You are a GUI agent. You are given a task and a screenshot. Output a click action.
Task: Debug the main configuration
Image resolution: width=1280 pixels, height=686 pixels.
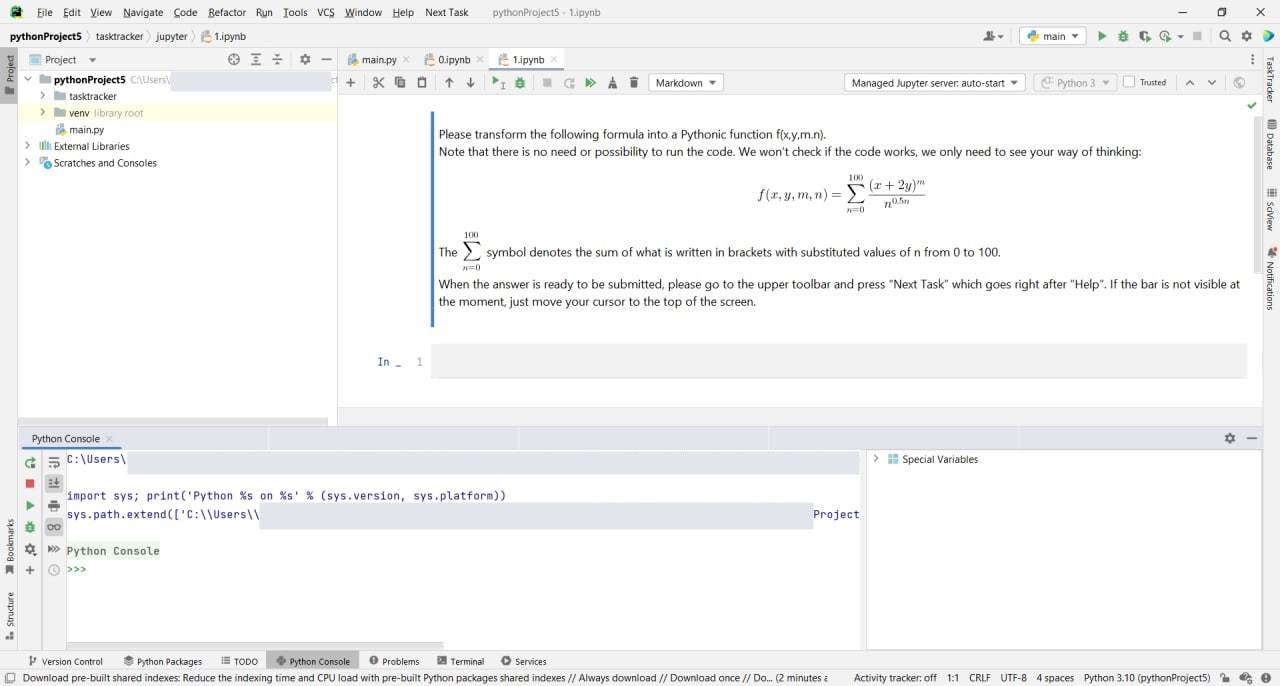[x=1123, y=36]
